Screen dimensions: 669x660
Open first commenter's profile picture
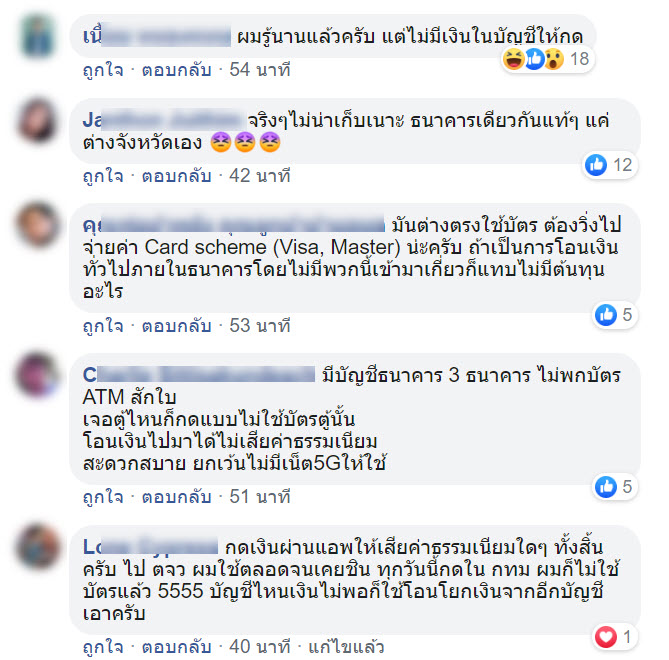point(38,36)
